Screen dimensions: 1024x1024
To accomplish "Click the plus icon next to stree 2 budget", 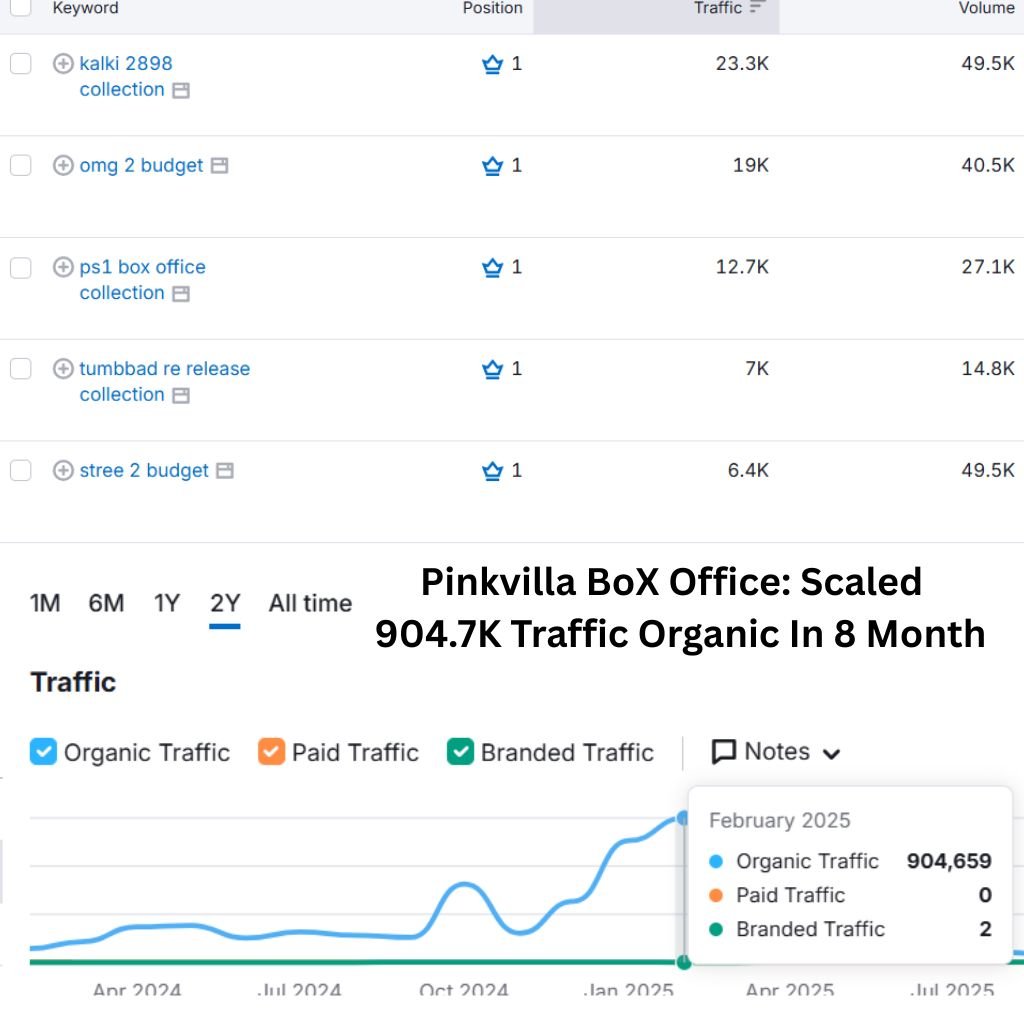I will (62, 470).
